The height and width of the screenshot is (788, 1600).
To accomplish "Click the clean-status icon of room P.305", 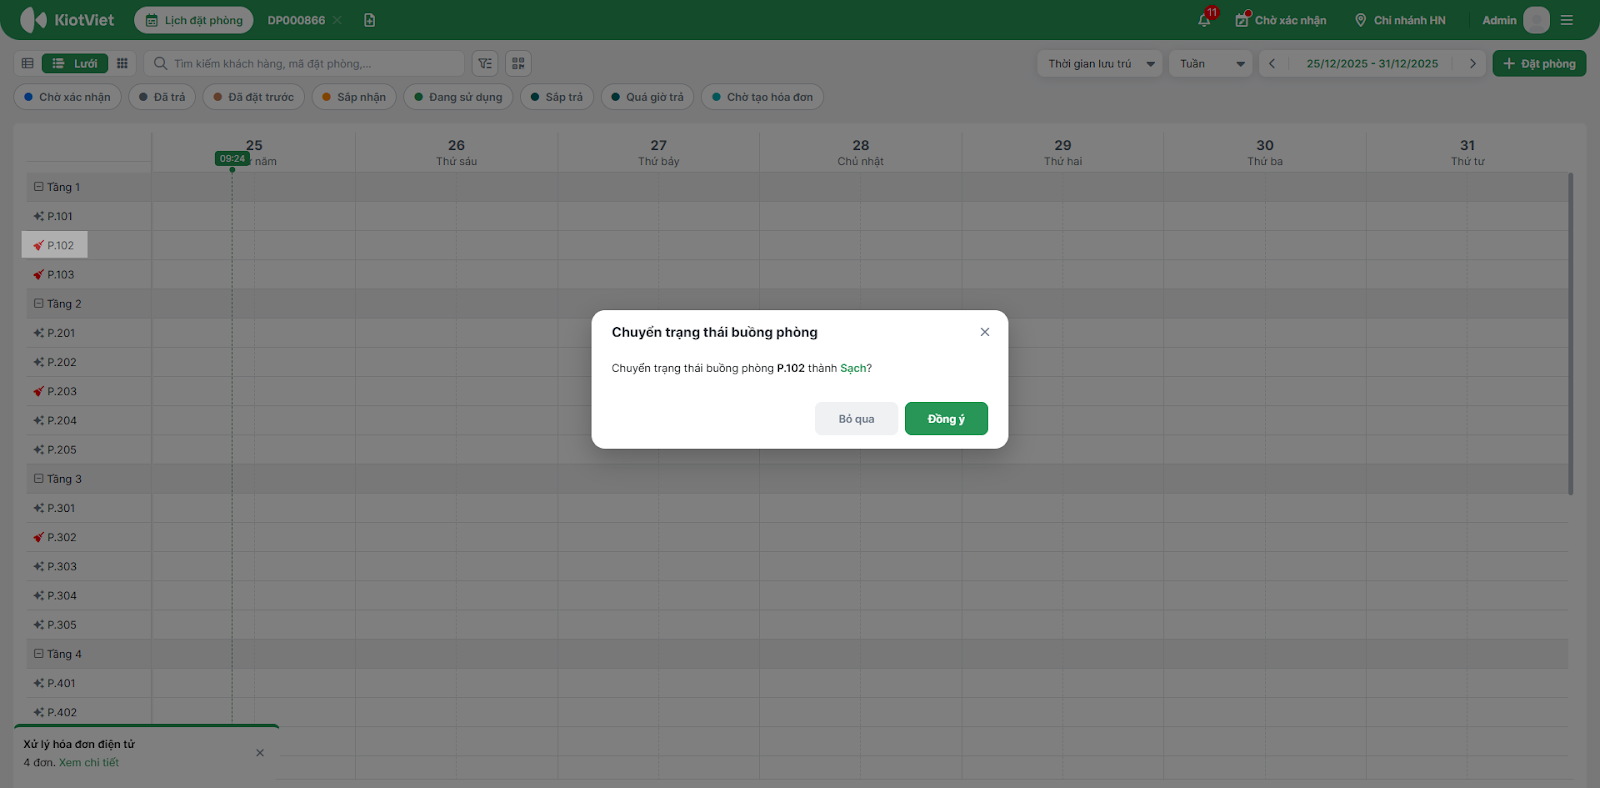I will (x=38, y=625).
